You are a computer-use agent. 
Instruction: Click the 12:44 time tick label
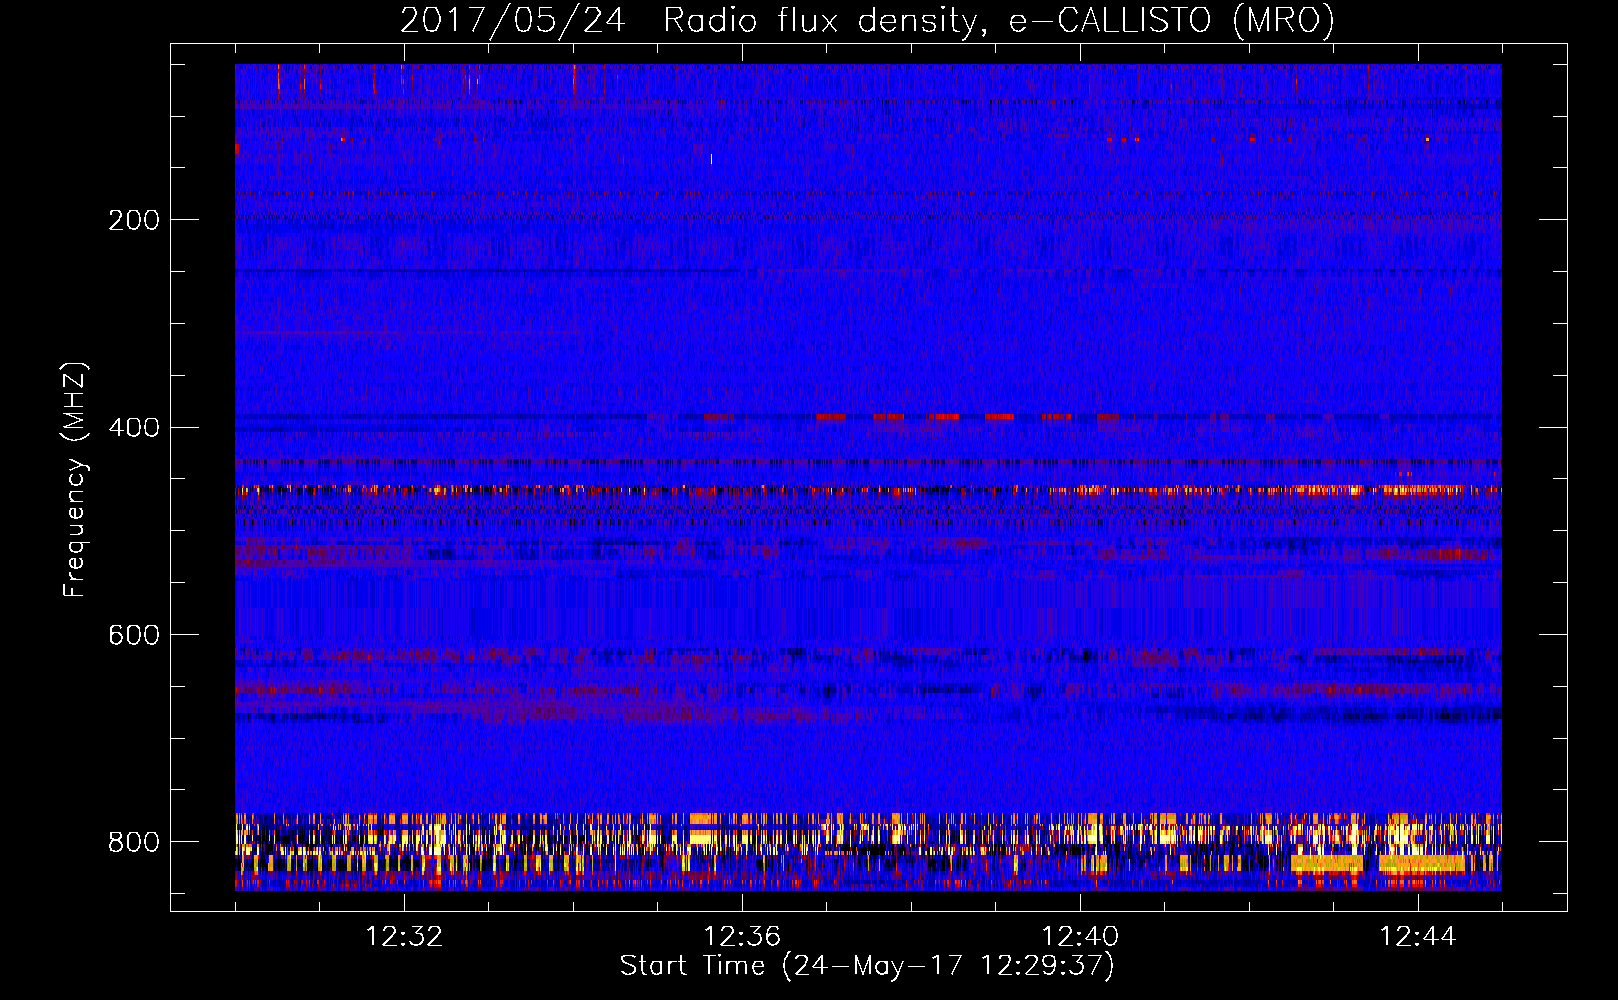(x=1418, y=936)
